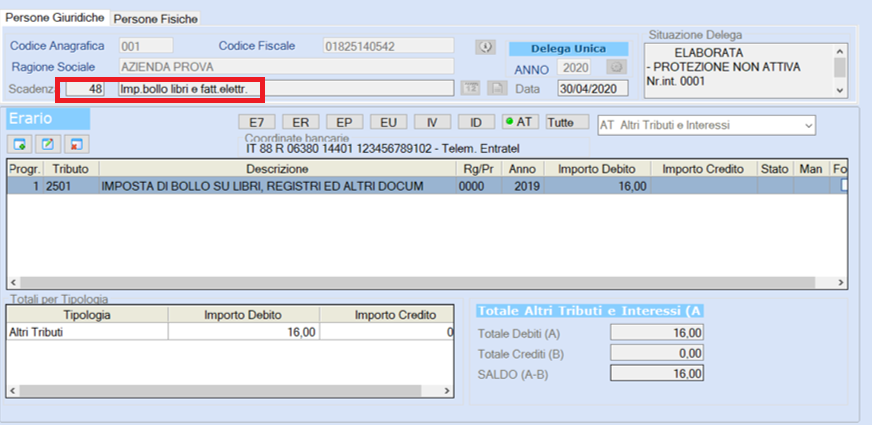Switch to Persone Fisiche tab
This screenshot has width=872, height=425.
156,19
